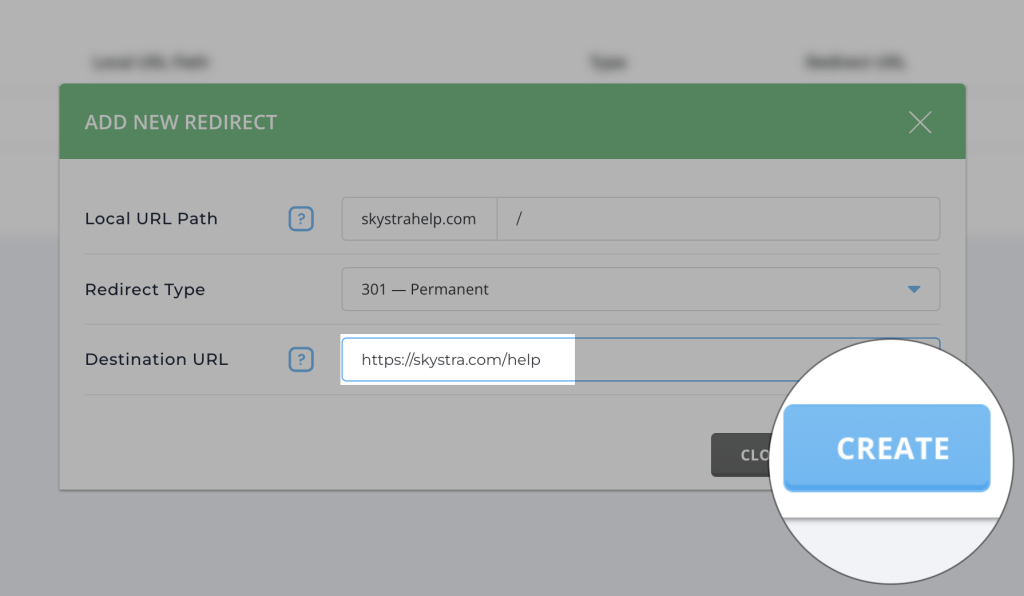Image resolution: width=1024 pixels, height=596 pixels.
Task: Click the Destination URL form label
Action: pos(156,359)
